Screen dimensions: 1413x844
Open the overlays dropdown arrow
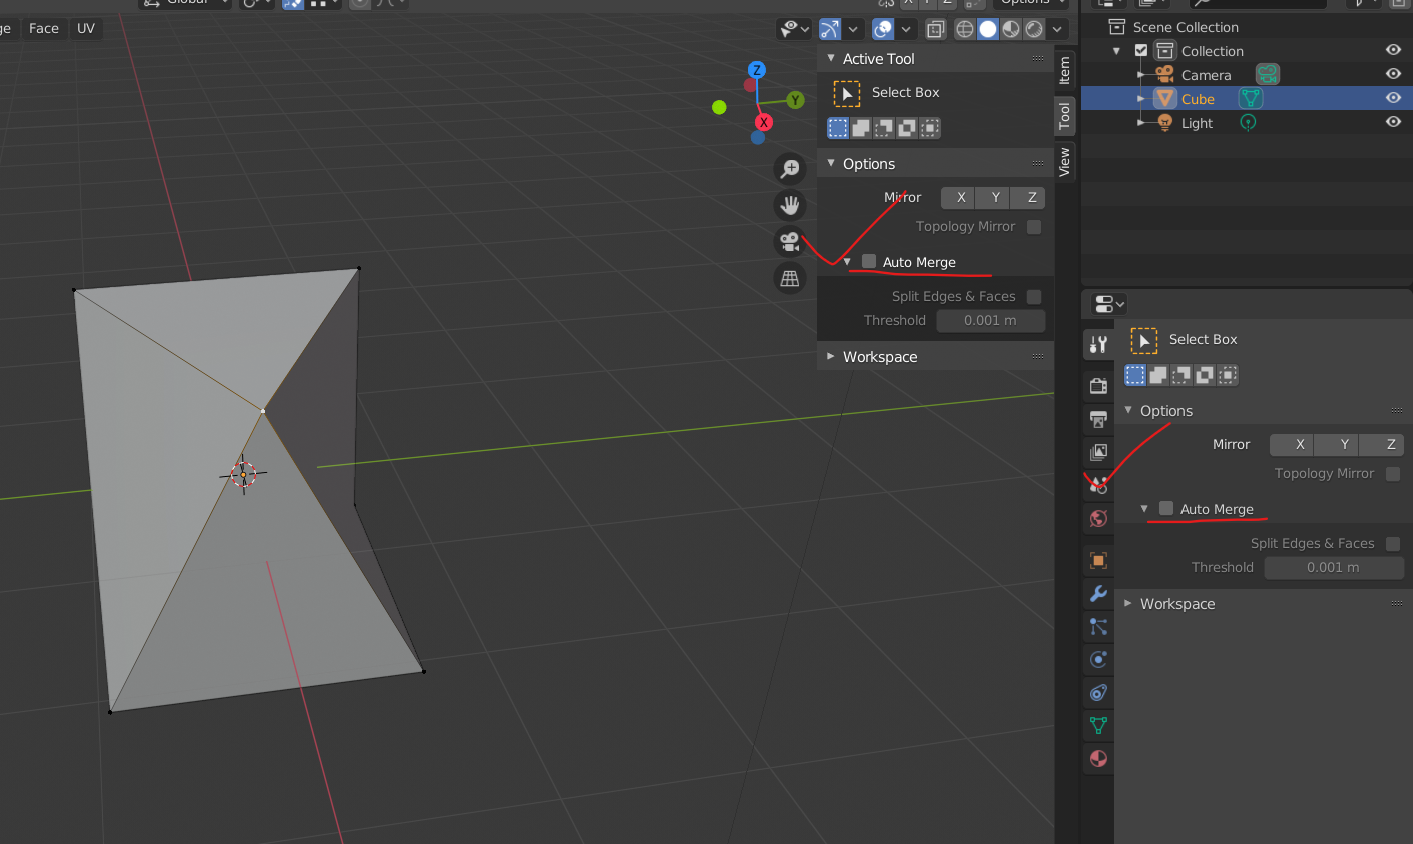pyautogui.click(x=906, y=29)
